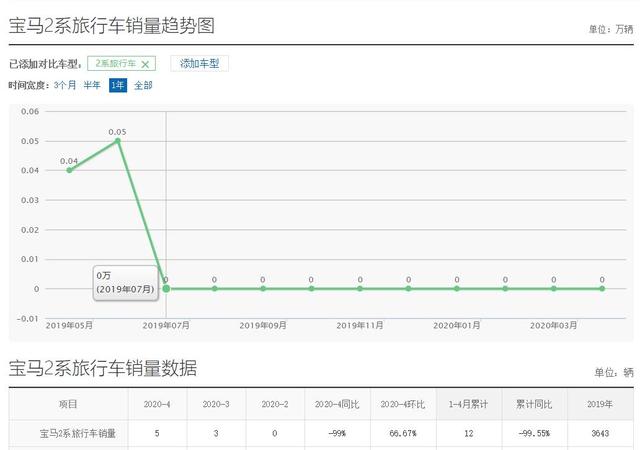Select the 3个月 time range

coord(65,85)
